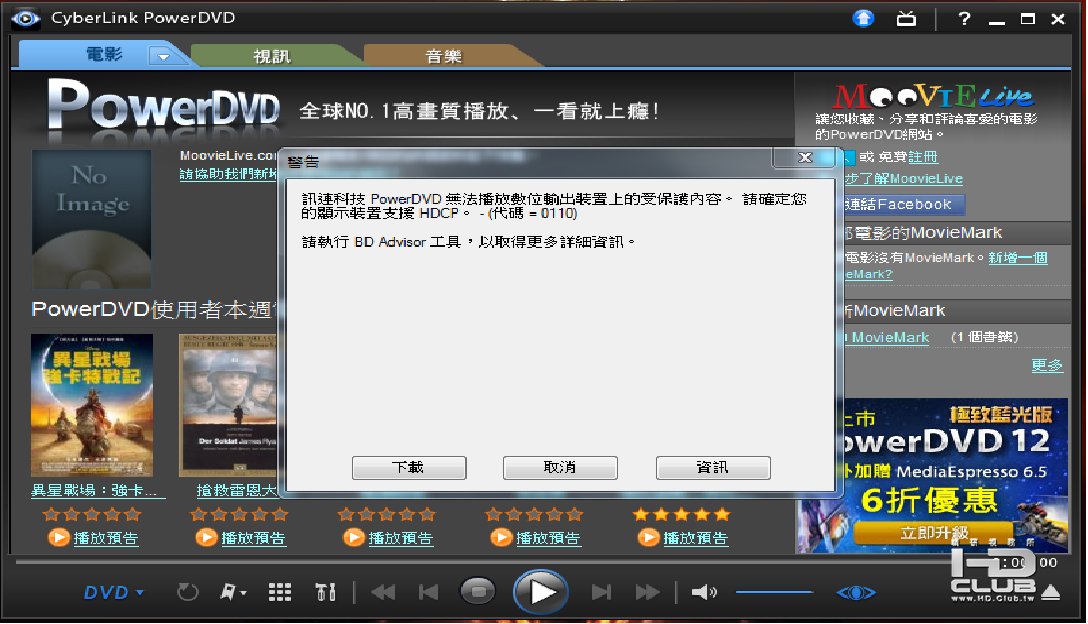Click the large play button

(x=541, y=592)
